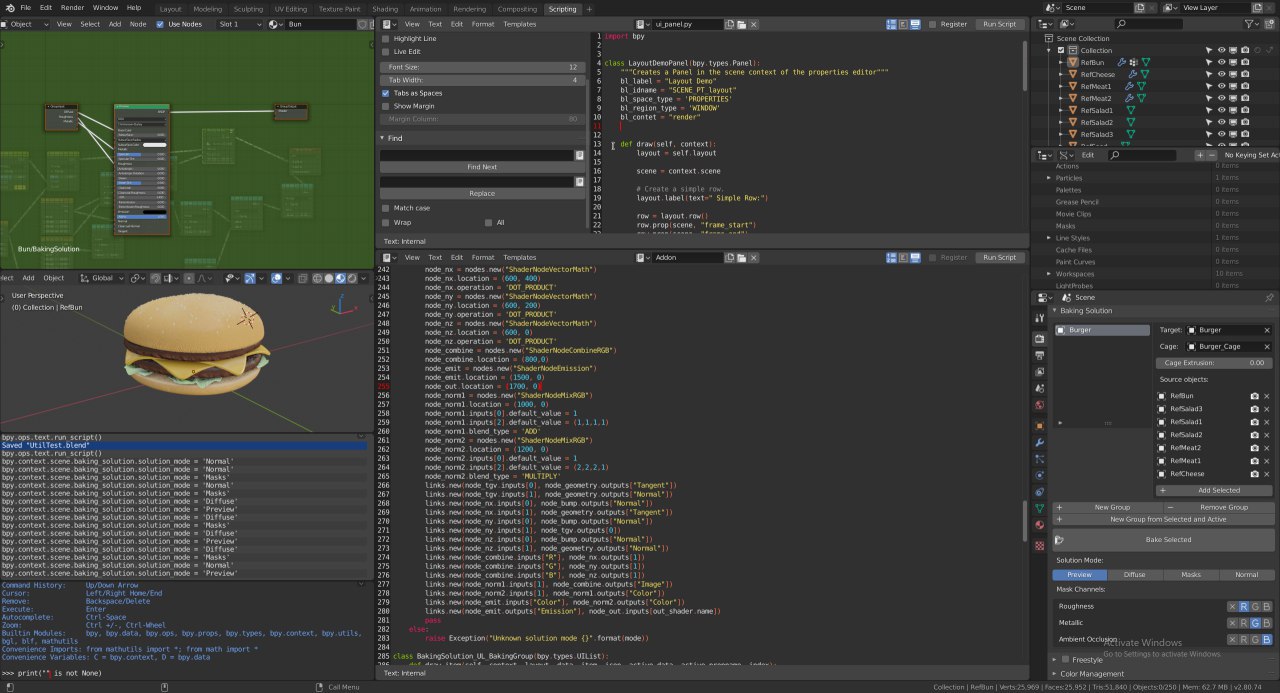Open the Window menu in top bar

(x=105, y=7)
